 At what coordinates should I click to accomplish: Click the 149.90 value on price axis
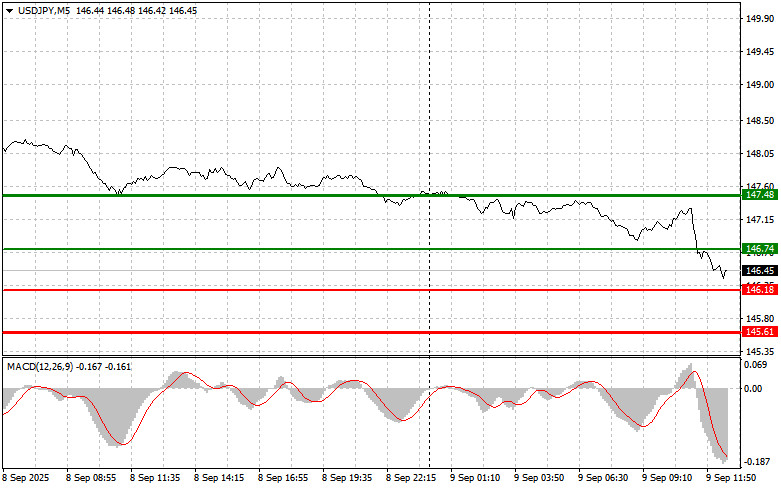coord(760,19)
